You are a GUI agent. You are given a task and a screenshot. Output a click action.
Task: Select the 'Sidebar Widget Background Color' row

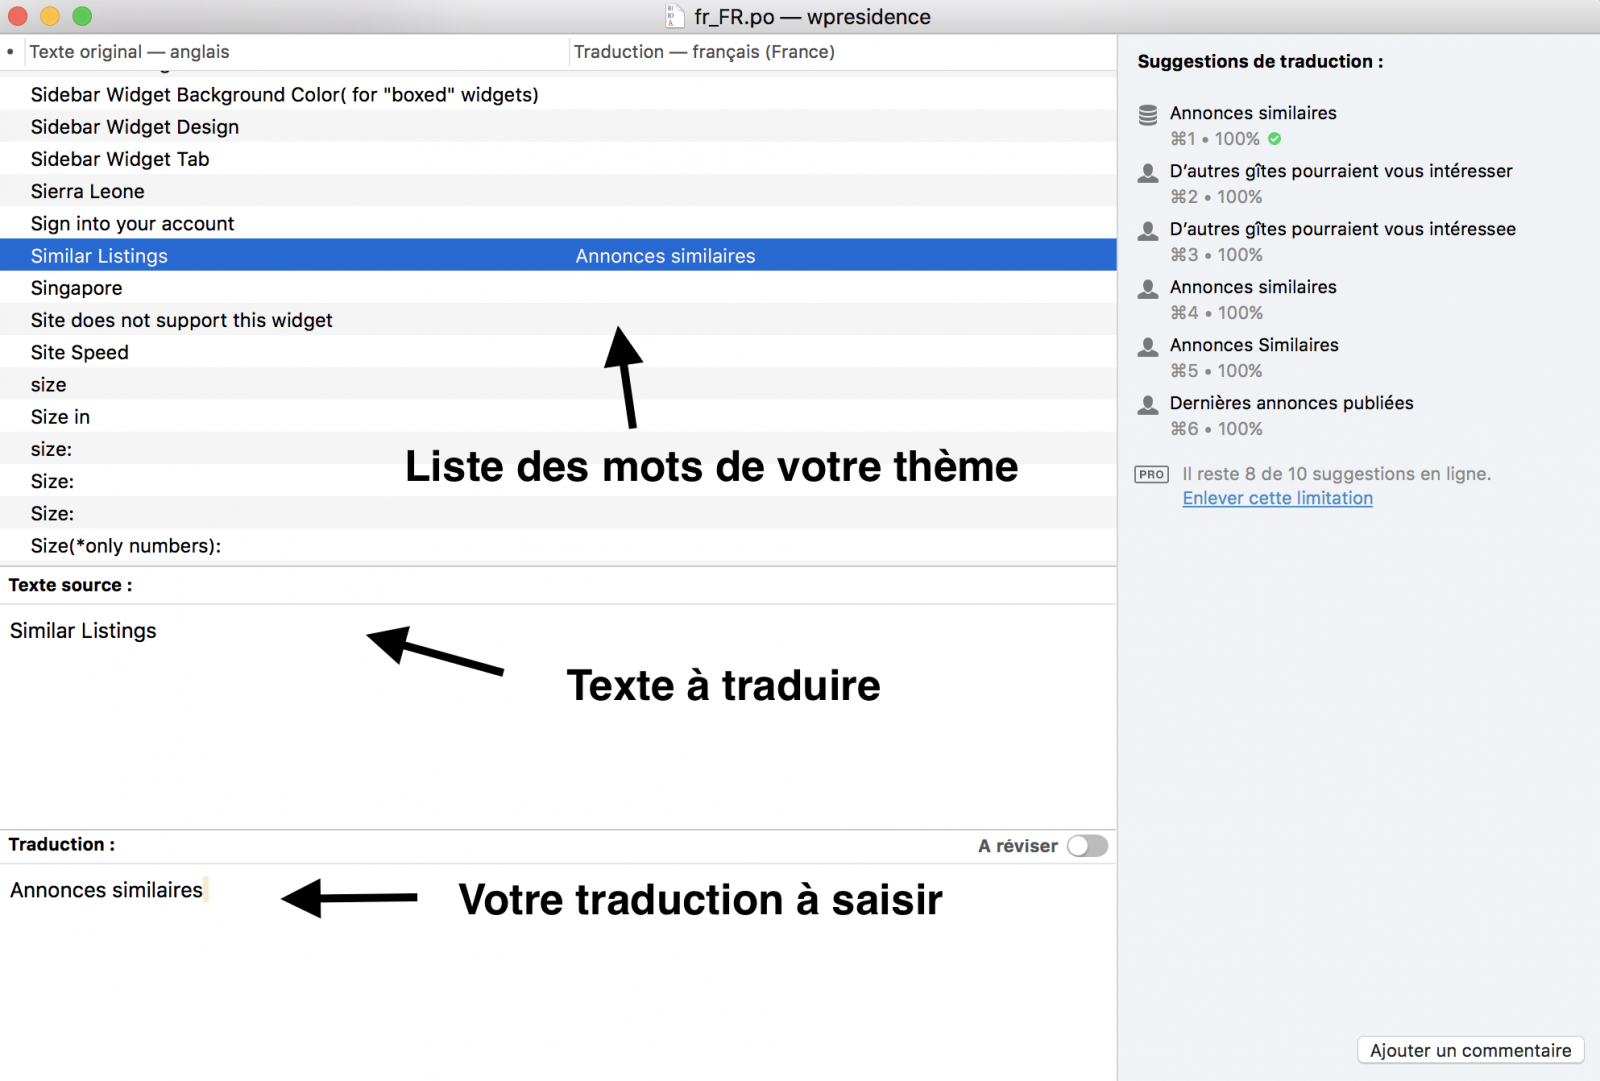558,94
